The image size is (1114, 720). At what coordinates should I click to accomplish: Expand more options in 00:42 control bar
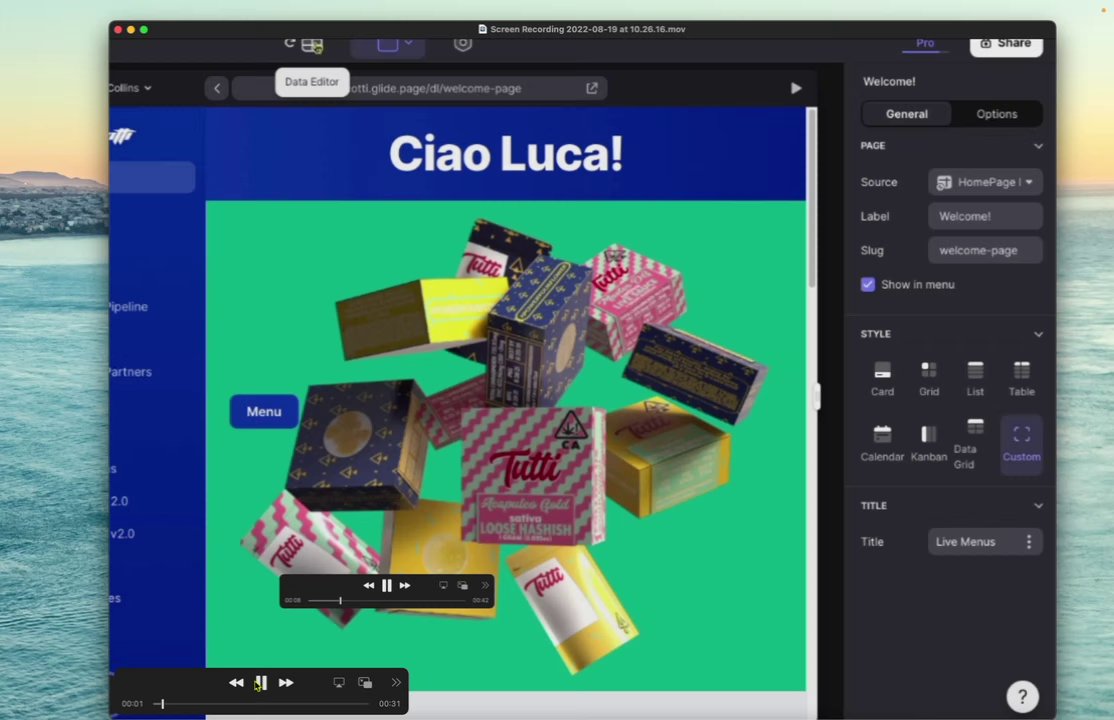tap(485, 585)
